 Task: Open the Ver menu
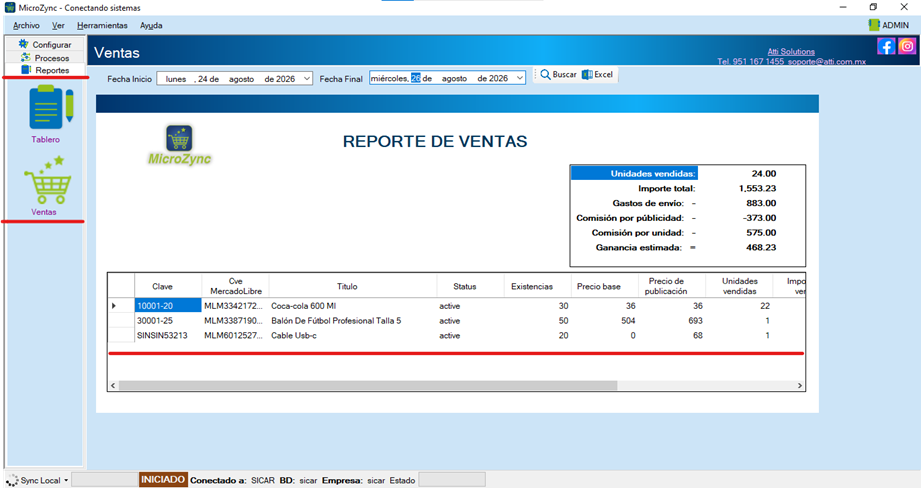click(58, 25)
